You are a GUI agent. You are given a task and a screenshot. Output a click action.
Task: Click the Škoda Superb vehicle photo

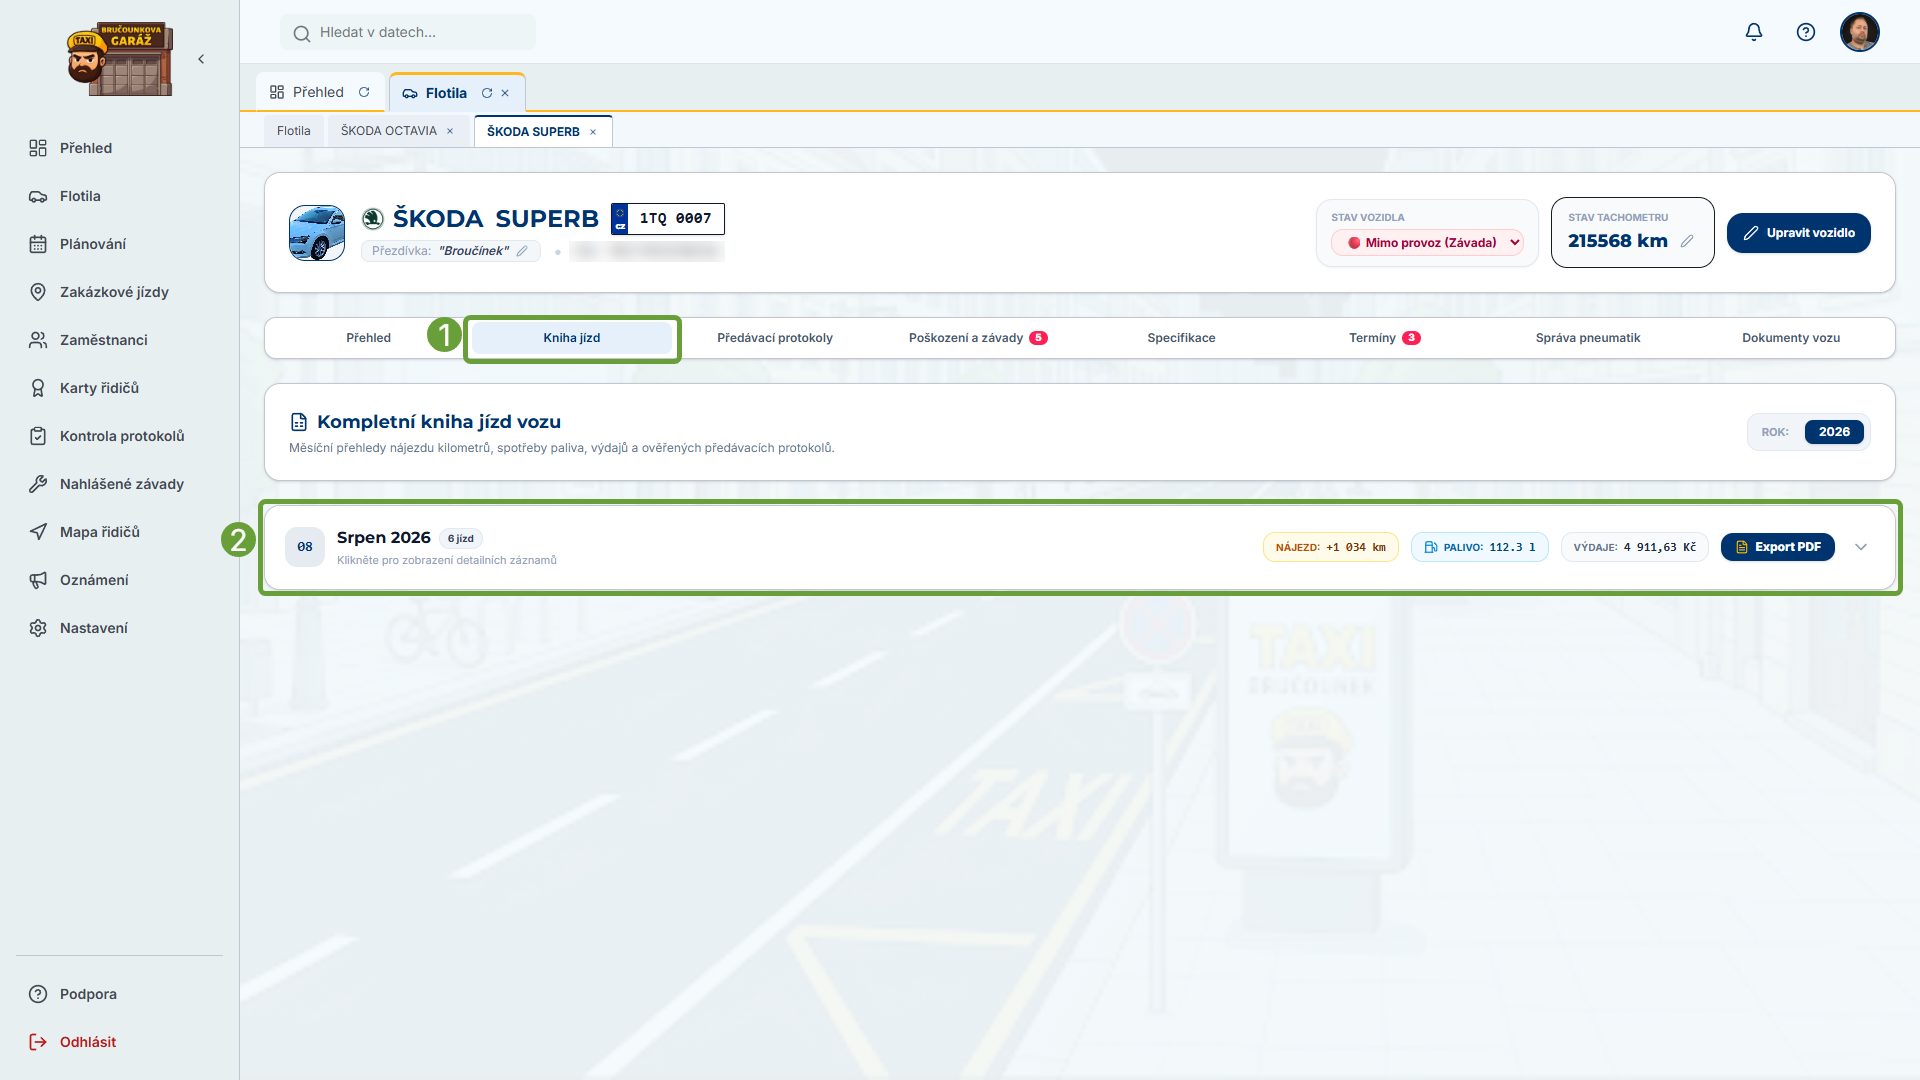[x=317, y=233]
